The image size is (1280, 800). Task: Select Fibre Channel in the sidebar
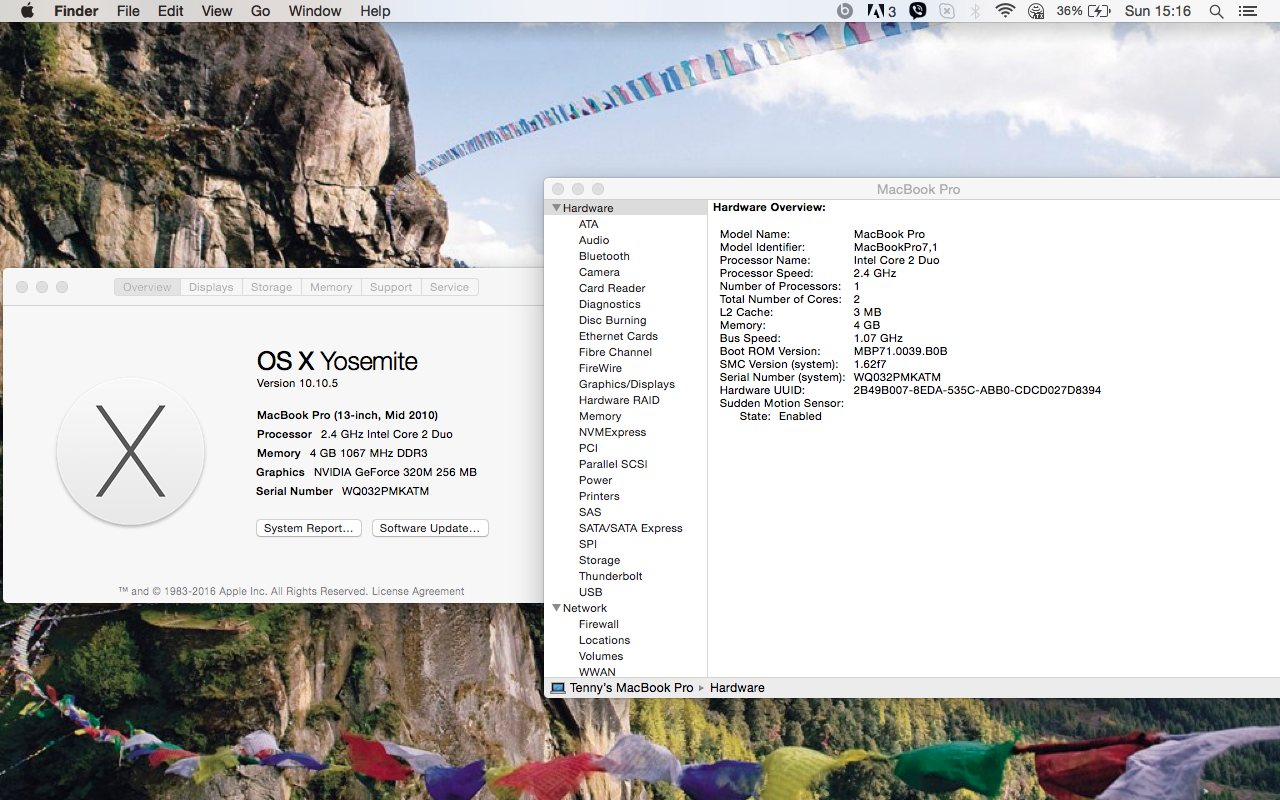click(x=615, y=352)
